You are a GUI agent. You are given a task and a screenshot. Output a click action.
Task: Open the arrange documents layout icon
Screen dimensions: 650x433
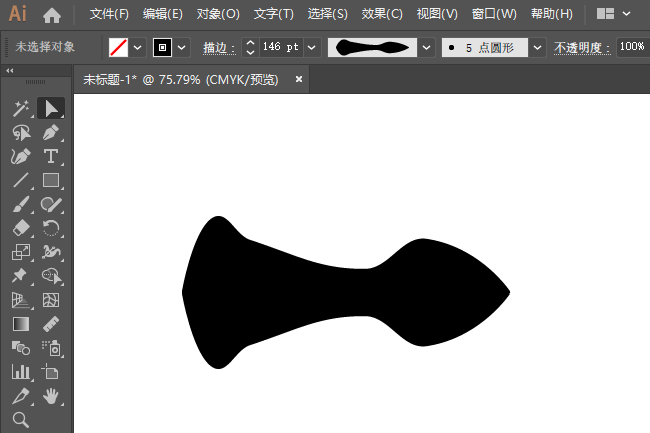[605, 14]
